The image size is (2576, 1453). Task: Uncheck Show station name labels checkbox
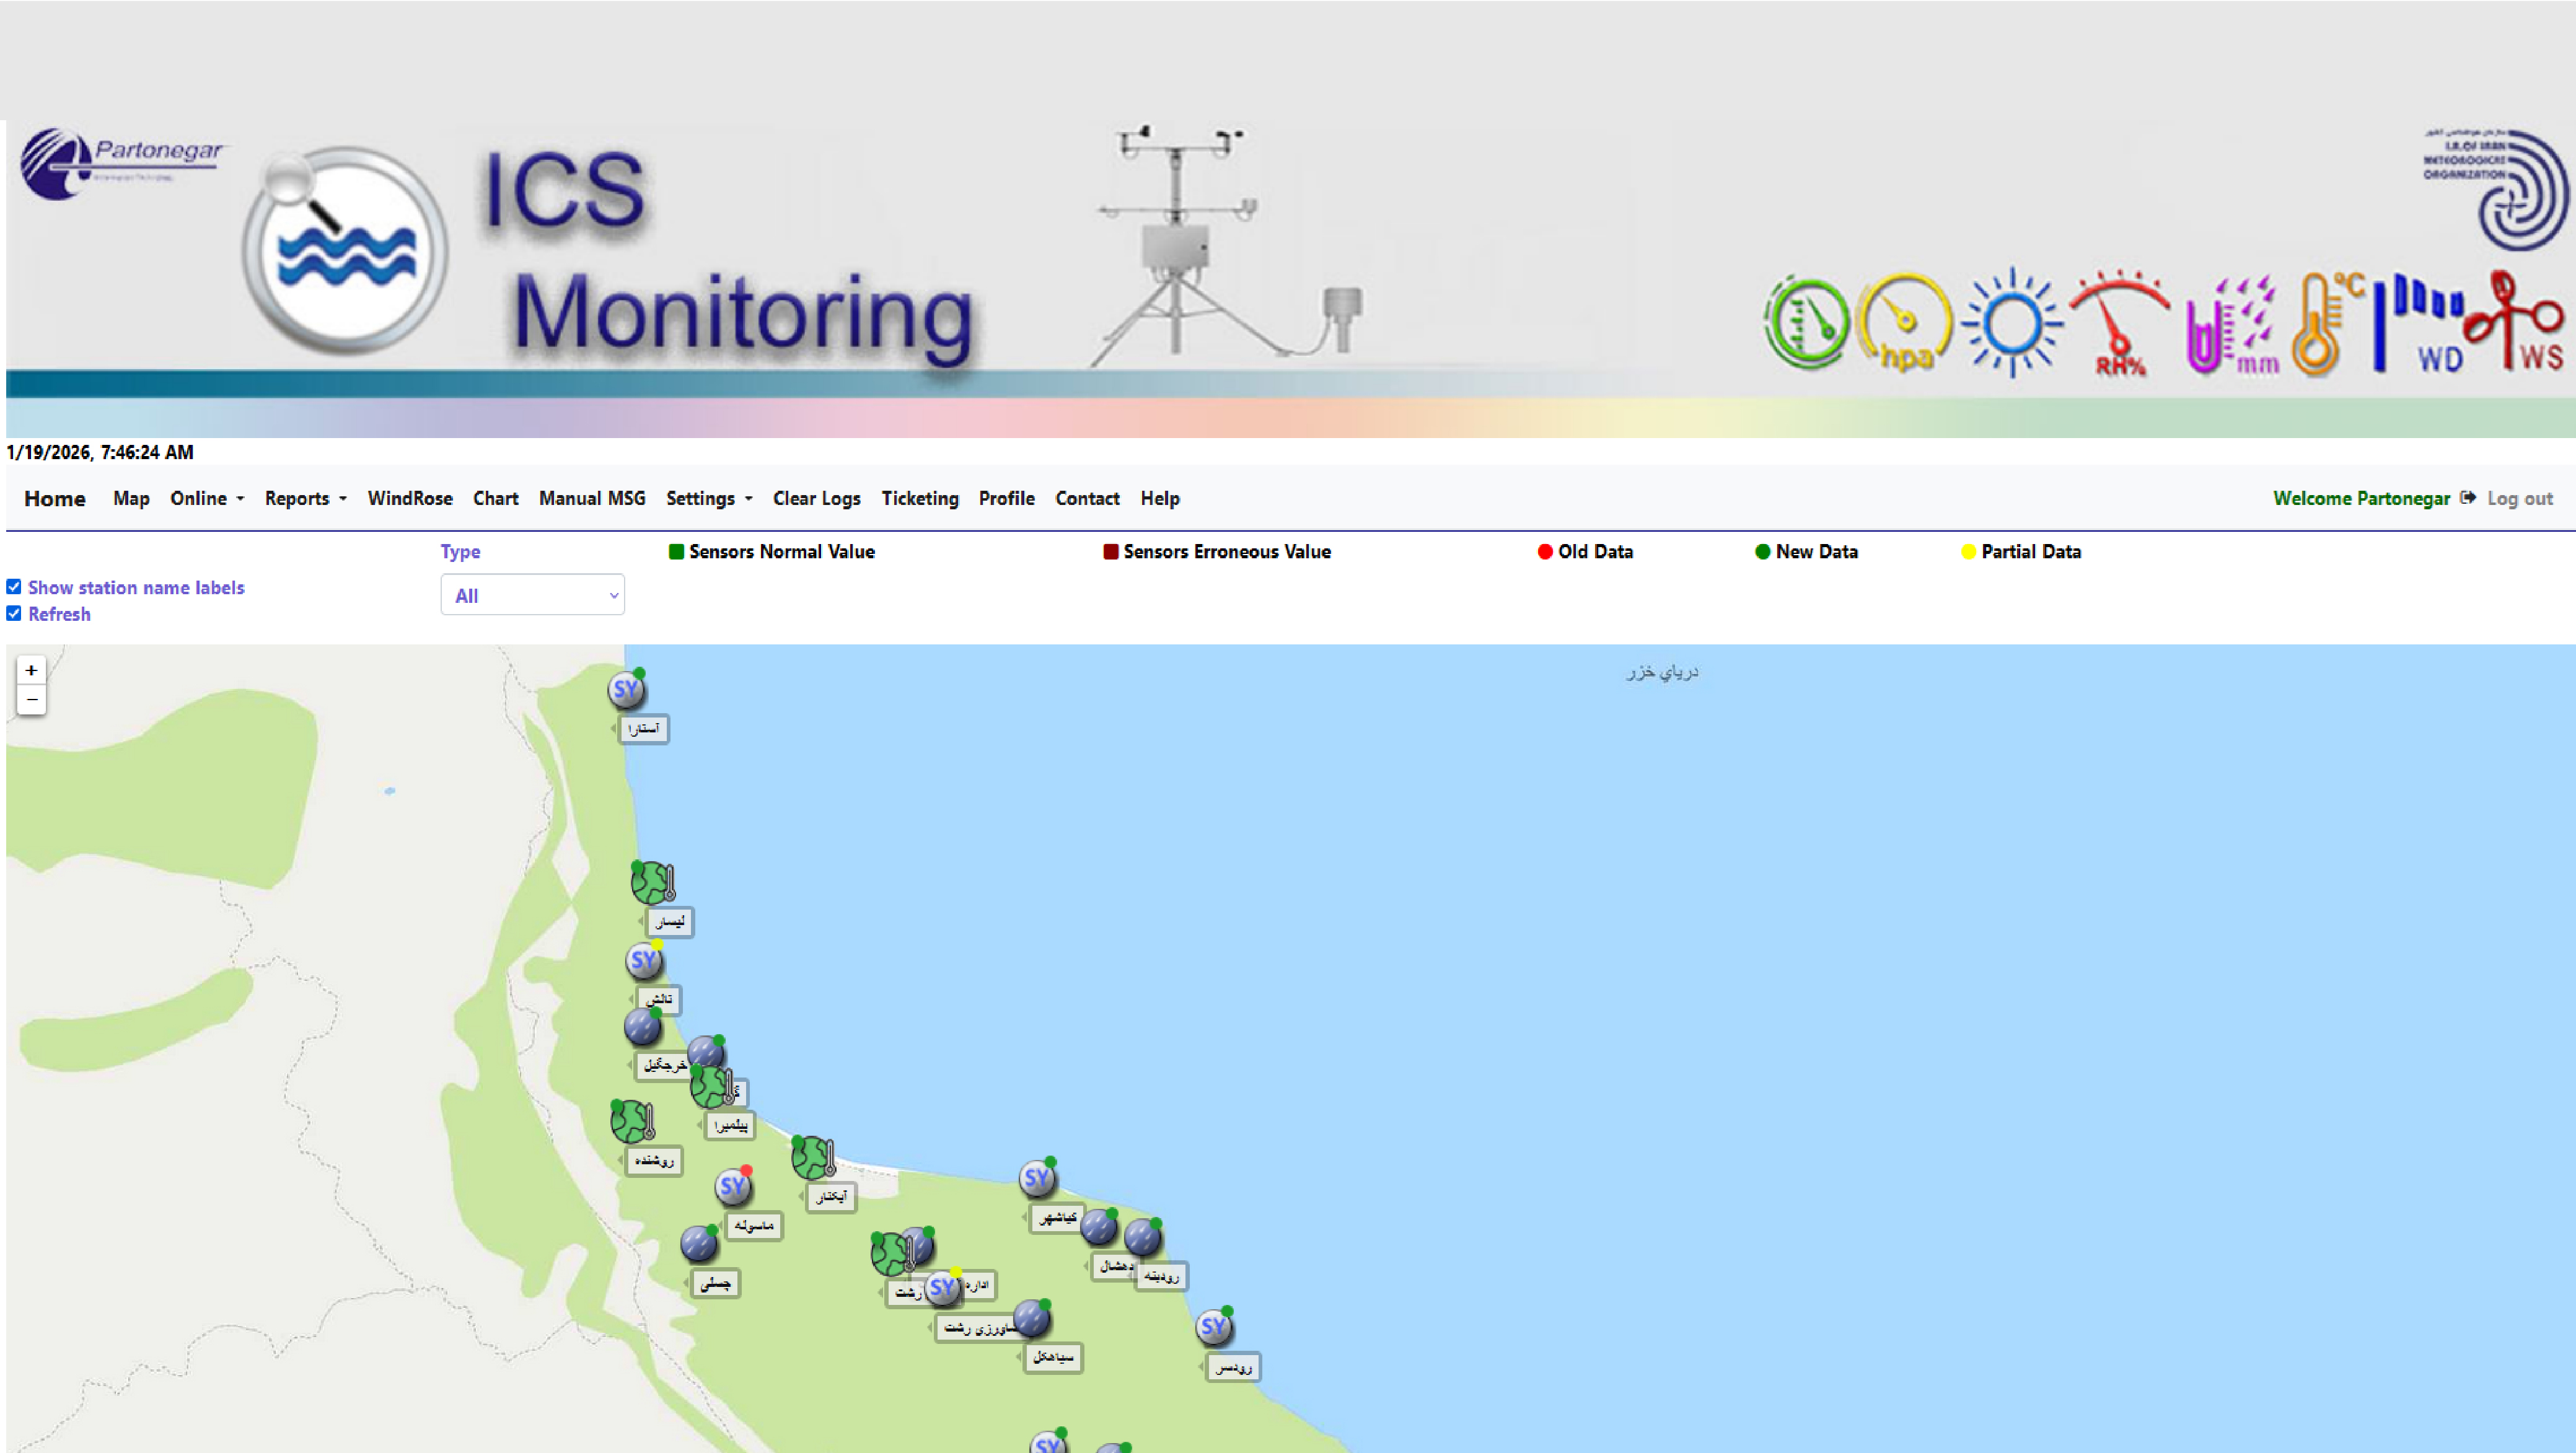14,587
